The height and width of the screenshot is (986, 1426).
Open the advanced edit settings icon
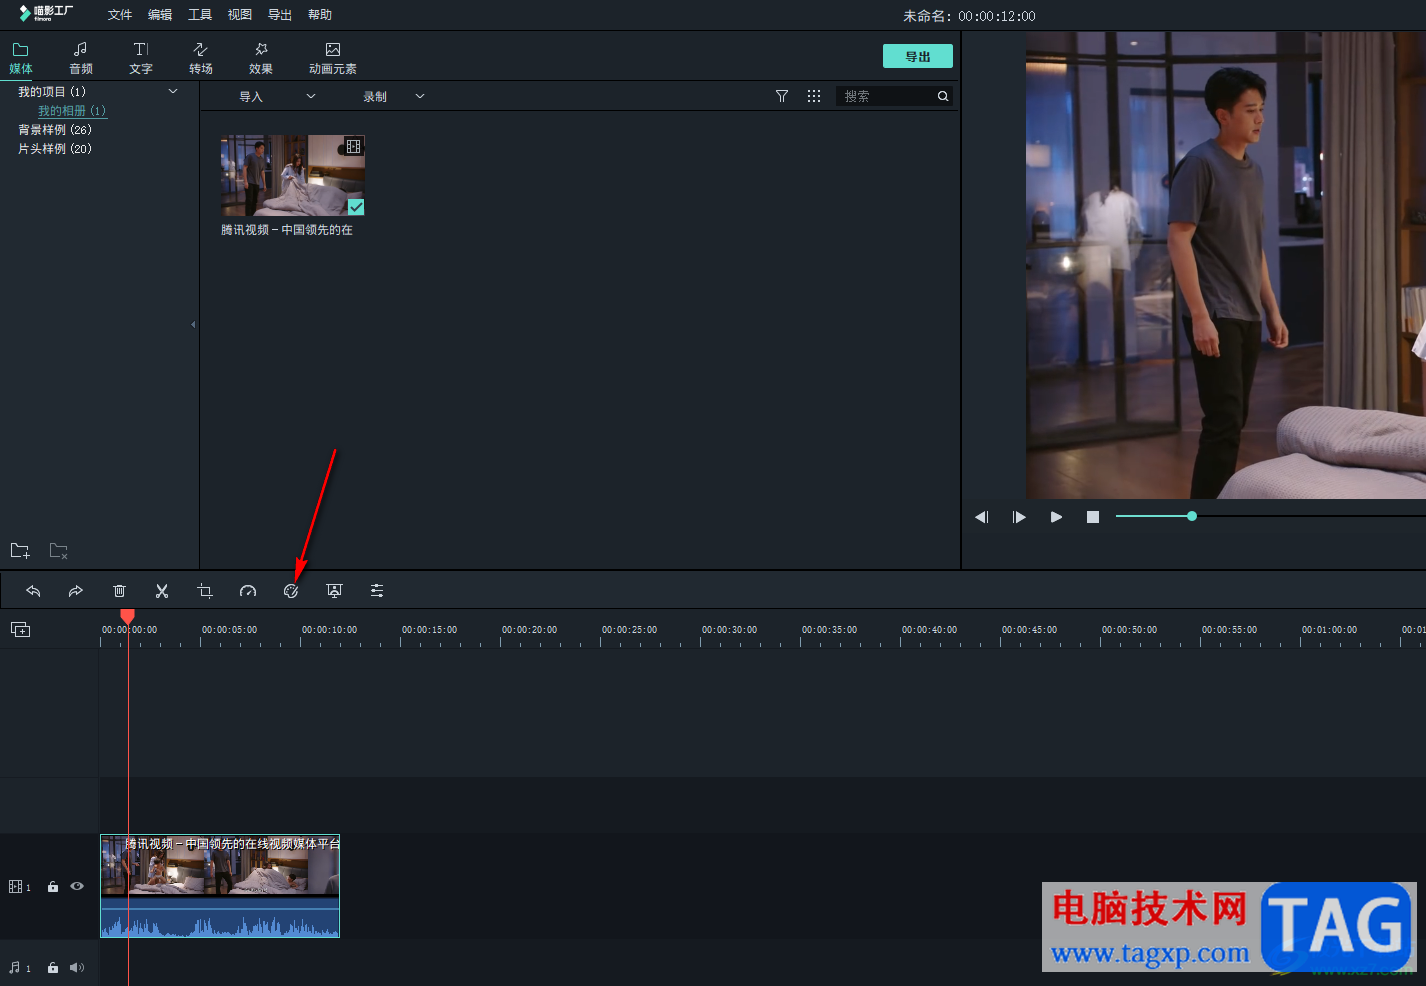tap(377, 591)
